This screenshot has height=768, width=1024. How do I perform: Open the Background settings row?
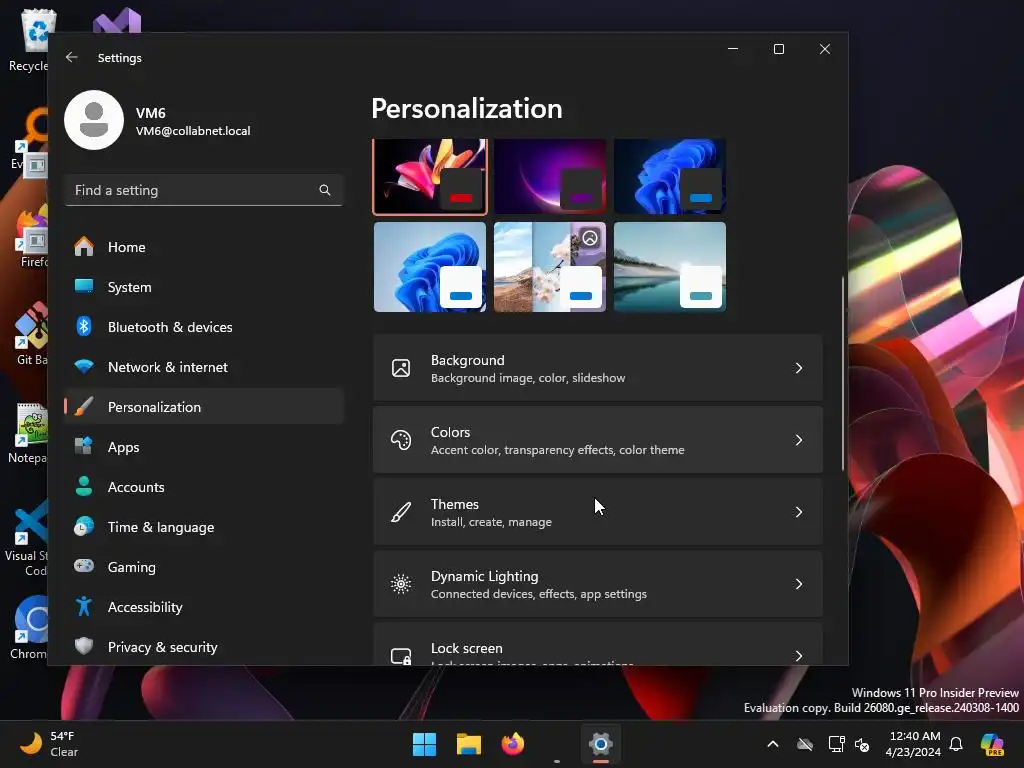coord(598,368)
